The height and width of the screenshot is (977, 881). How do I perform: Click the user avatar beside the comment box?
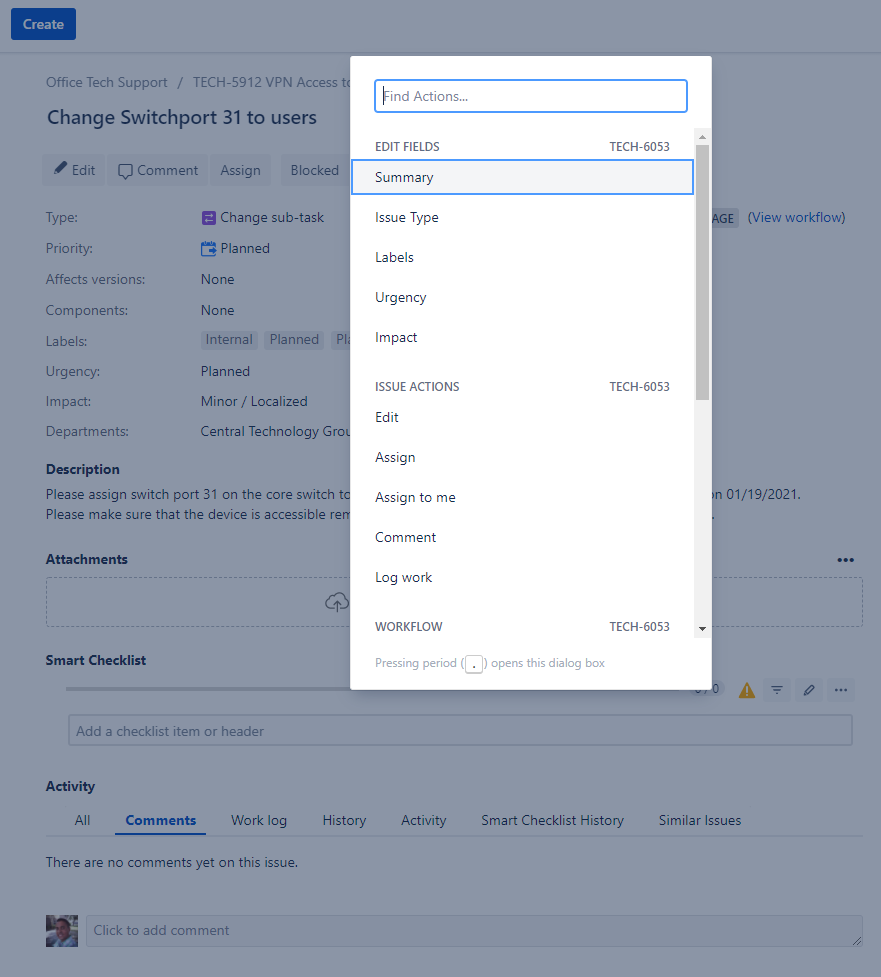(x=62, y=931)
